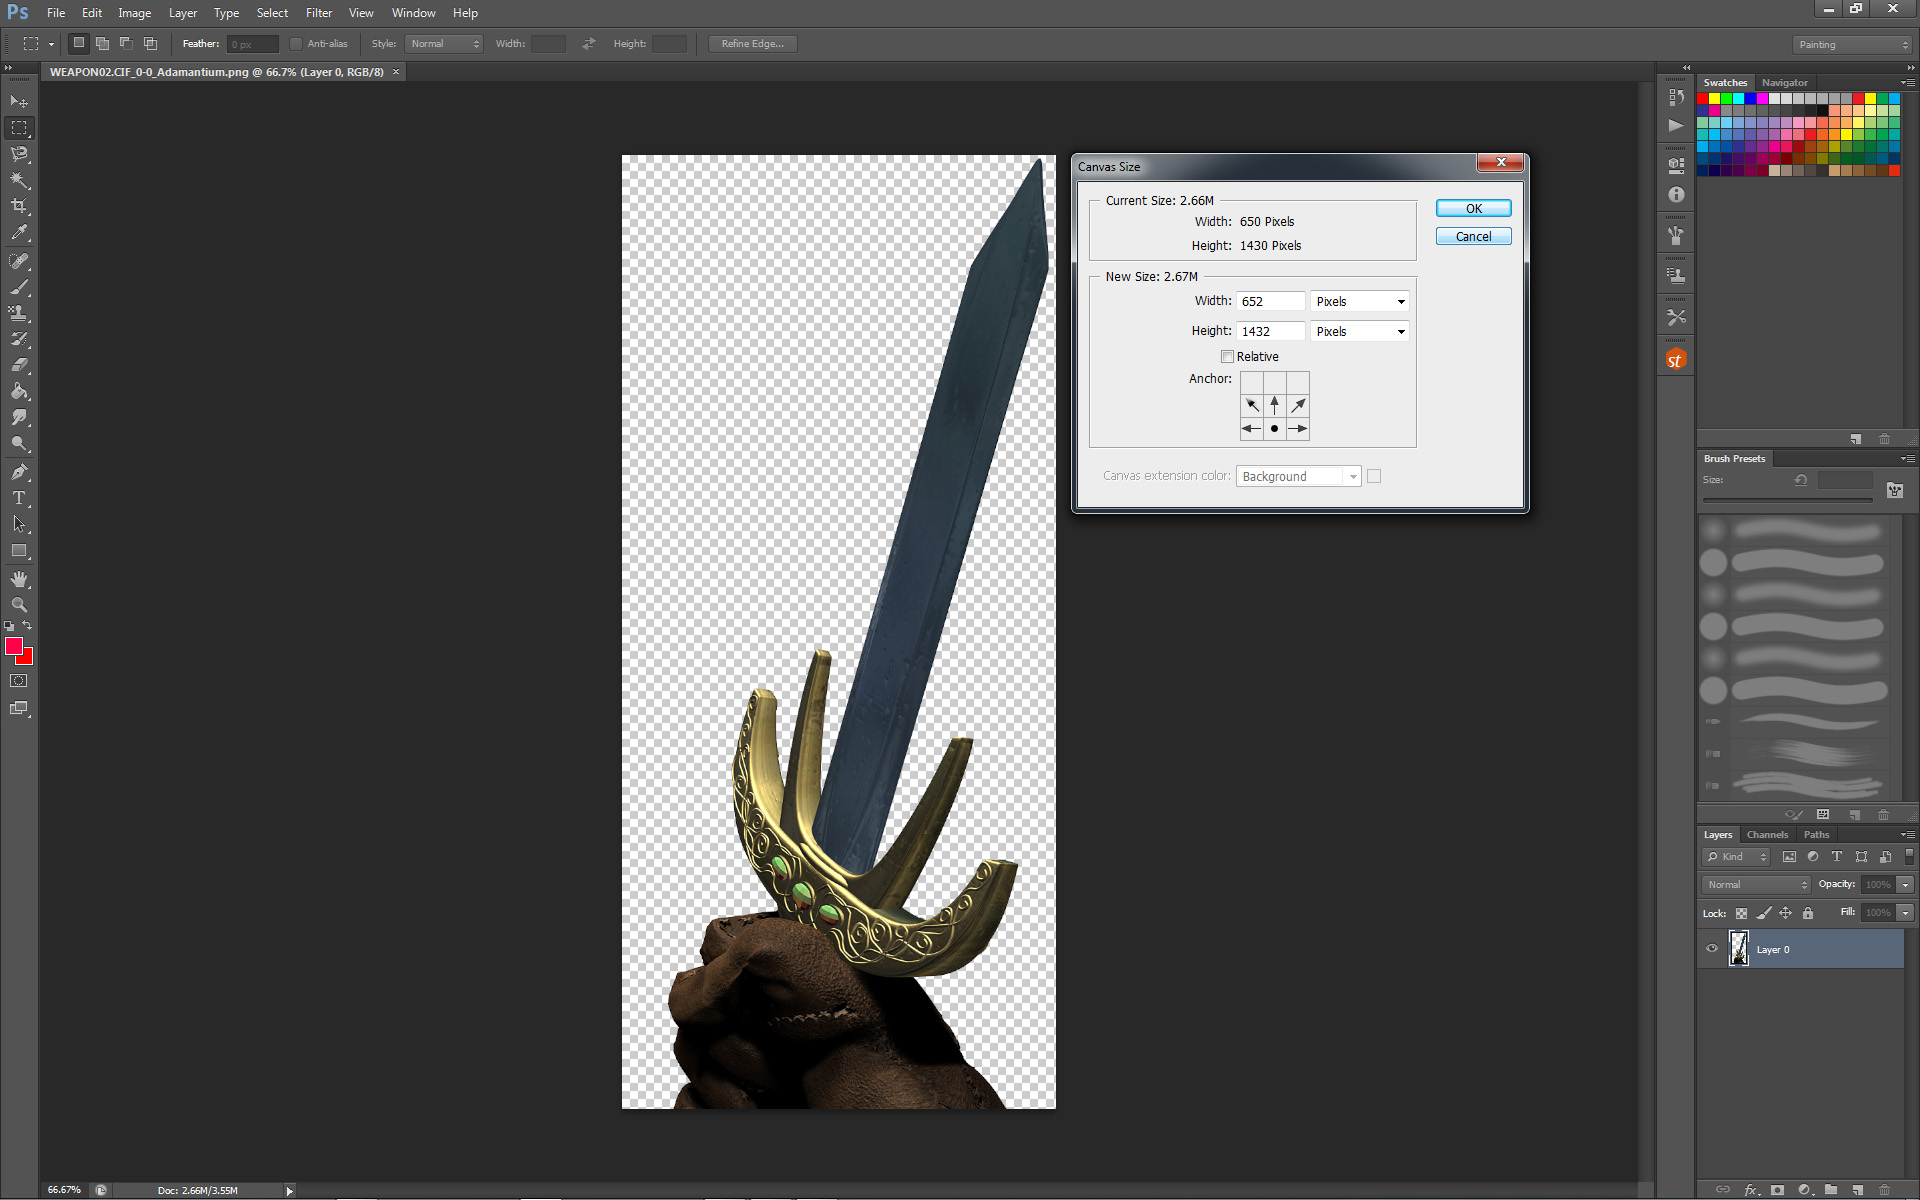Create a new group folder in Layers
The image size is (1920, 1200).
pyautogui.click(x=1830, y=1190)
